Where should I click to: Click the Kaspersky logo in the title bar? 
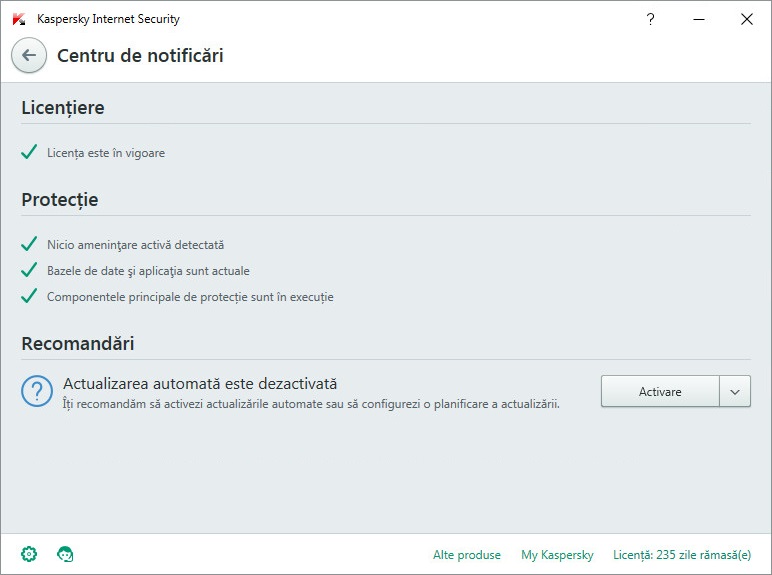tap(19, 19)
